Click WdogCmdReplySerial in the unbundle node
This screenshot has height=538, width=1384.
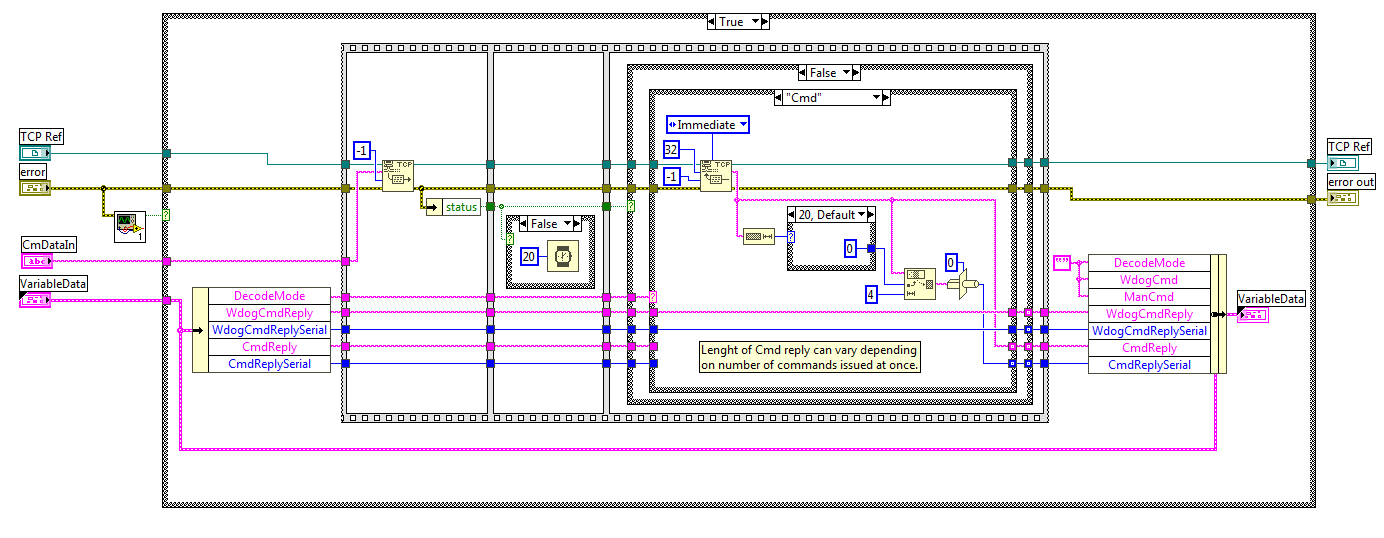[269, 330]
